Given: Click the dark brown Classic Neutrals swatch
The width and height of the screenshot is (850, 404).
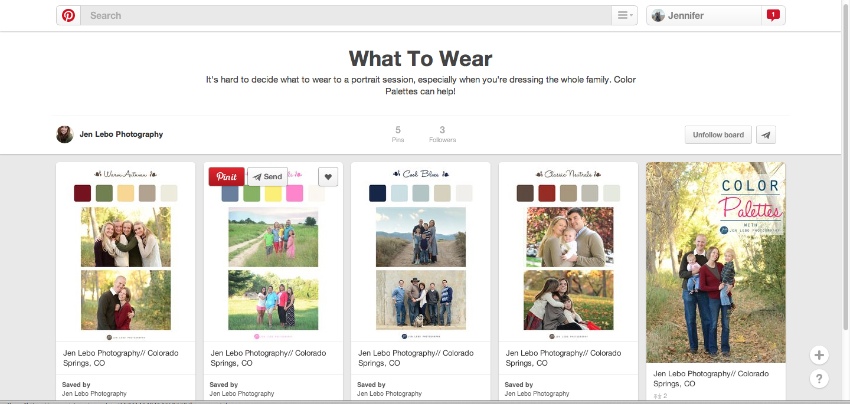Looking at the screenshot, I should pyautogui.click(x=525, y=193).
